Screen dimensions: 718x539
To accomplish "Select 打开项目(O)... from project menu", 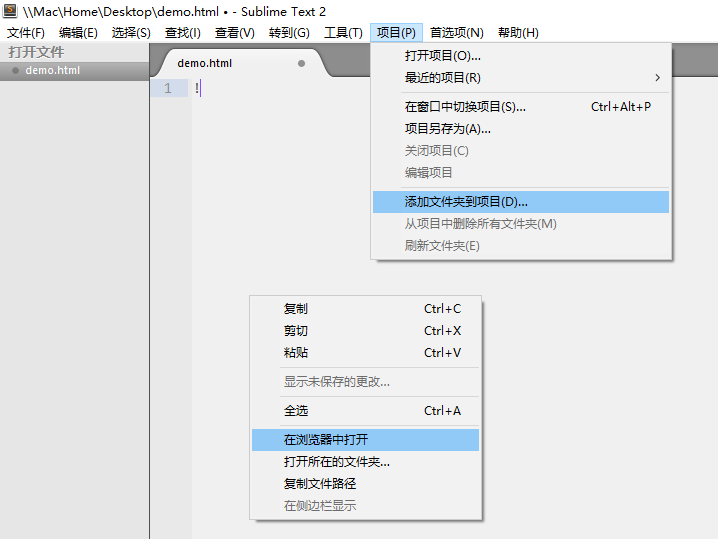I will 442,56.
